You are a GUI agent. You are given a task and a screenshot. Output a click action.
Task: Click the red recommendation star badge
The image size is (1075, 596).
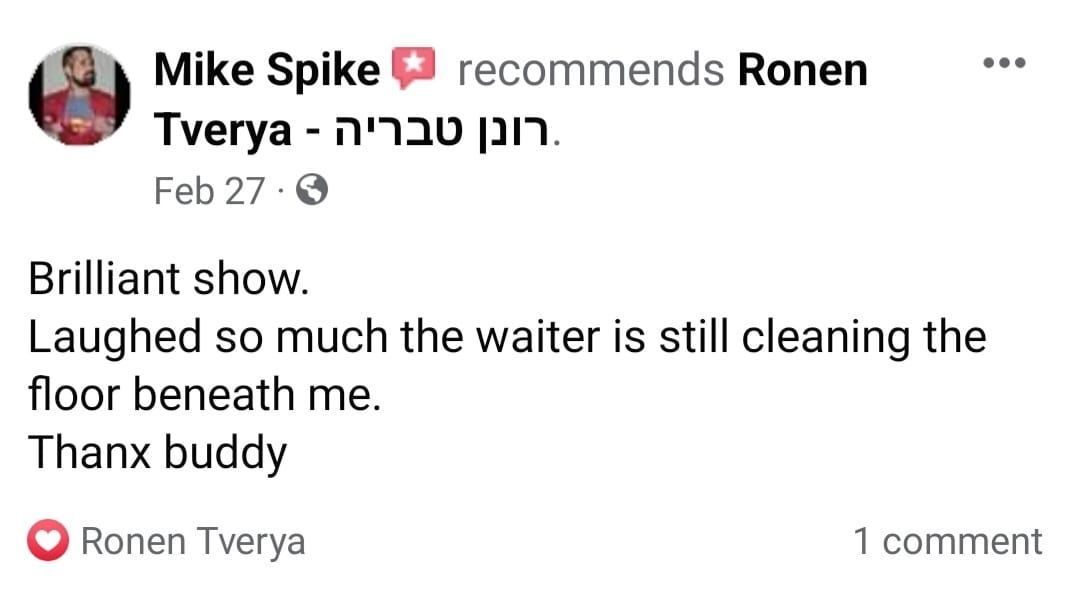[x=413, y=68]
